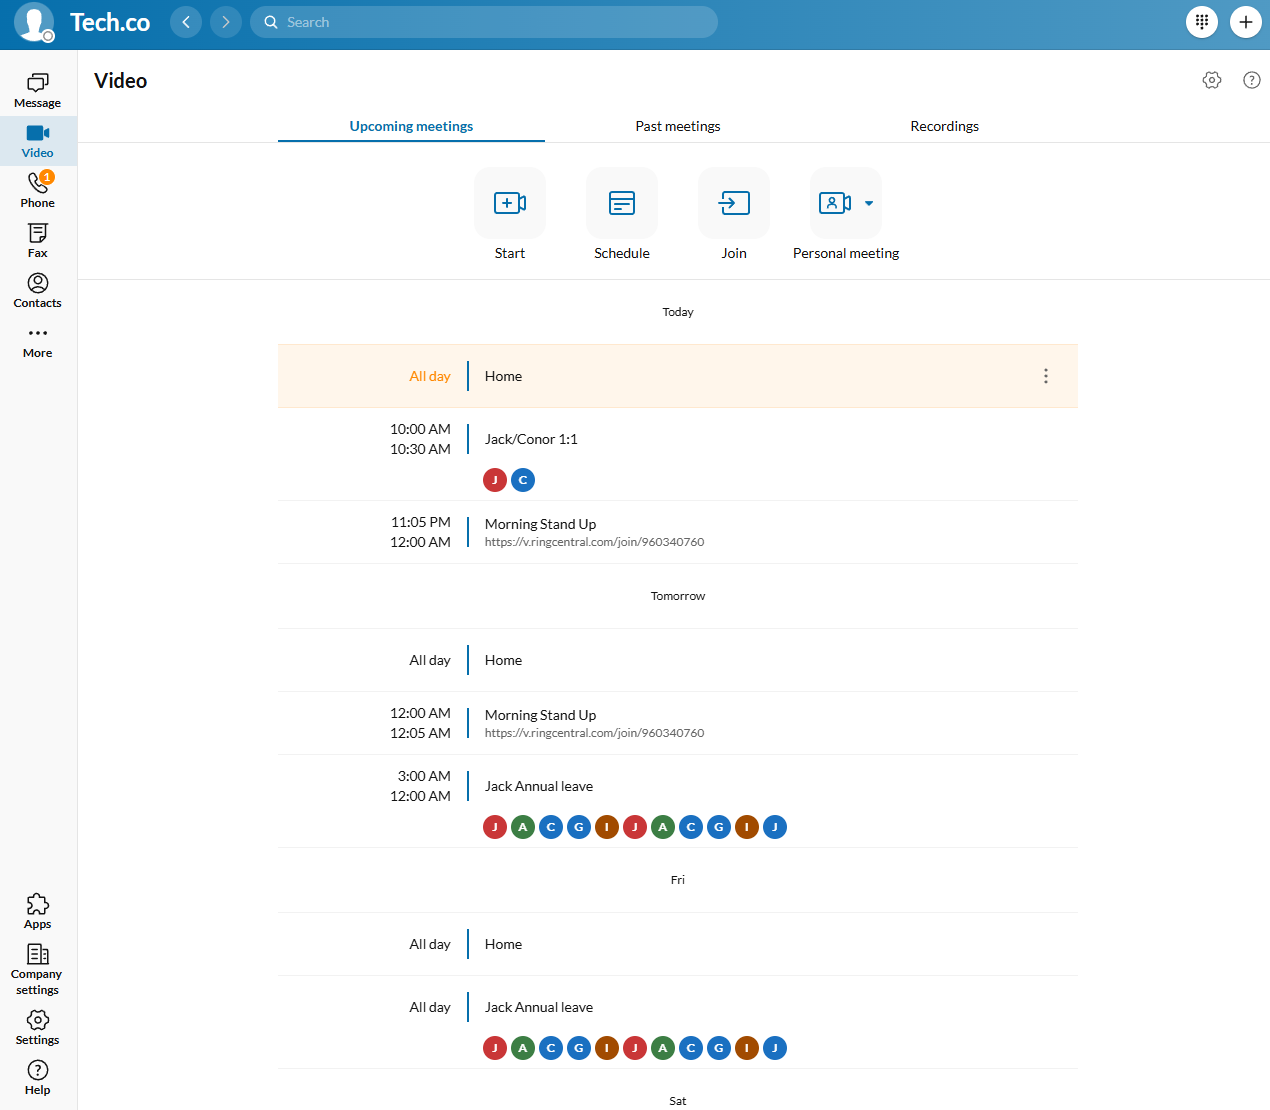The height and width of the screenshot is (1110, 1270).
Task: Click the forward navigation chevron
Action: [225, 21]
